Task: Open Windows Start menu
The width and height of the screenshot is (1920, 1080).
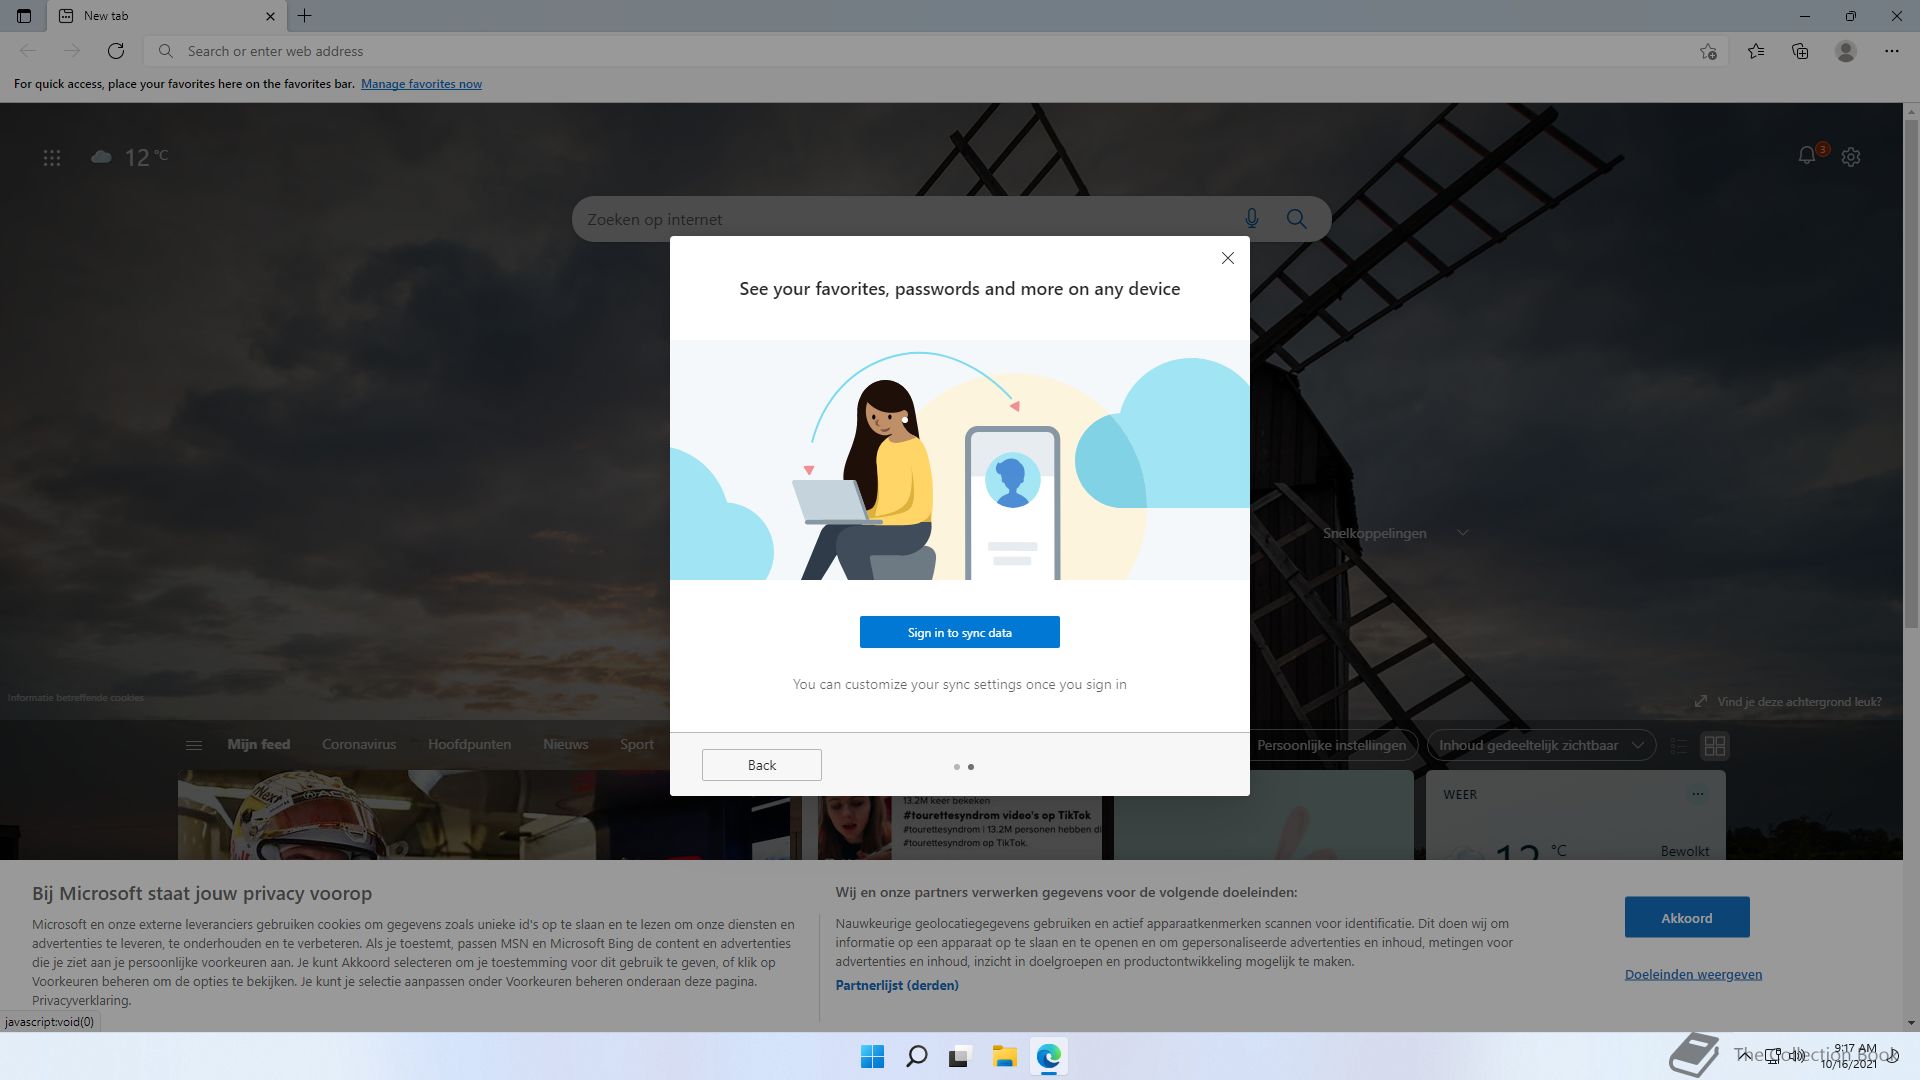Action: point(872,1057)
